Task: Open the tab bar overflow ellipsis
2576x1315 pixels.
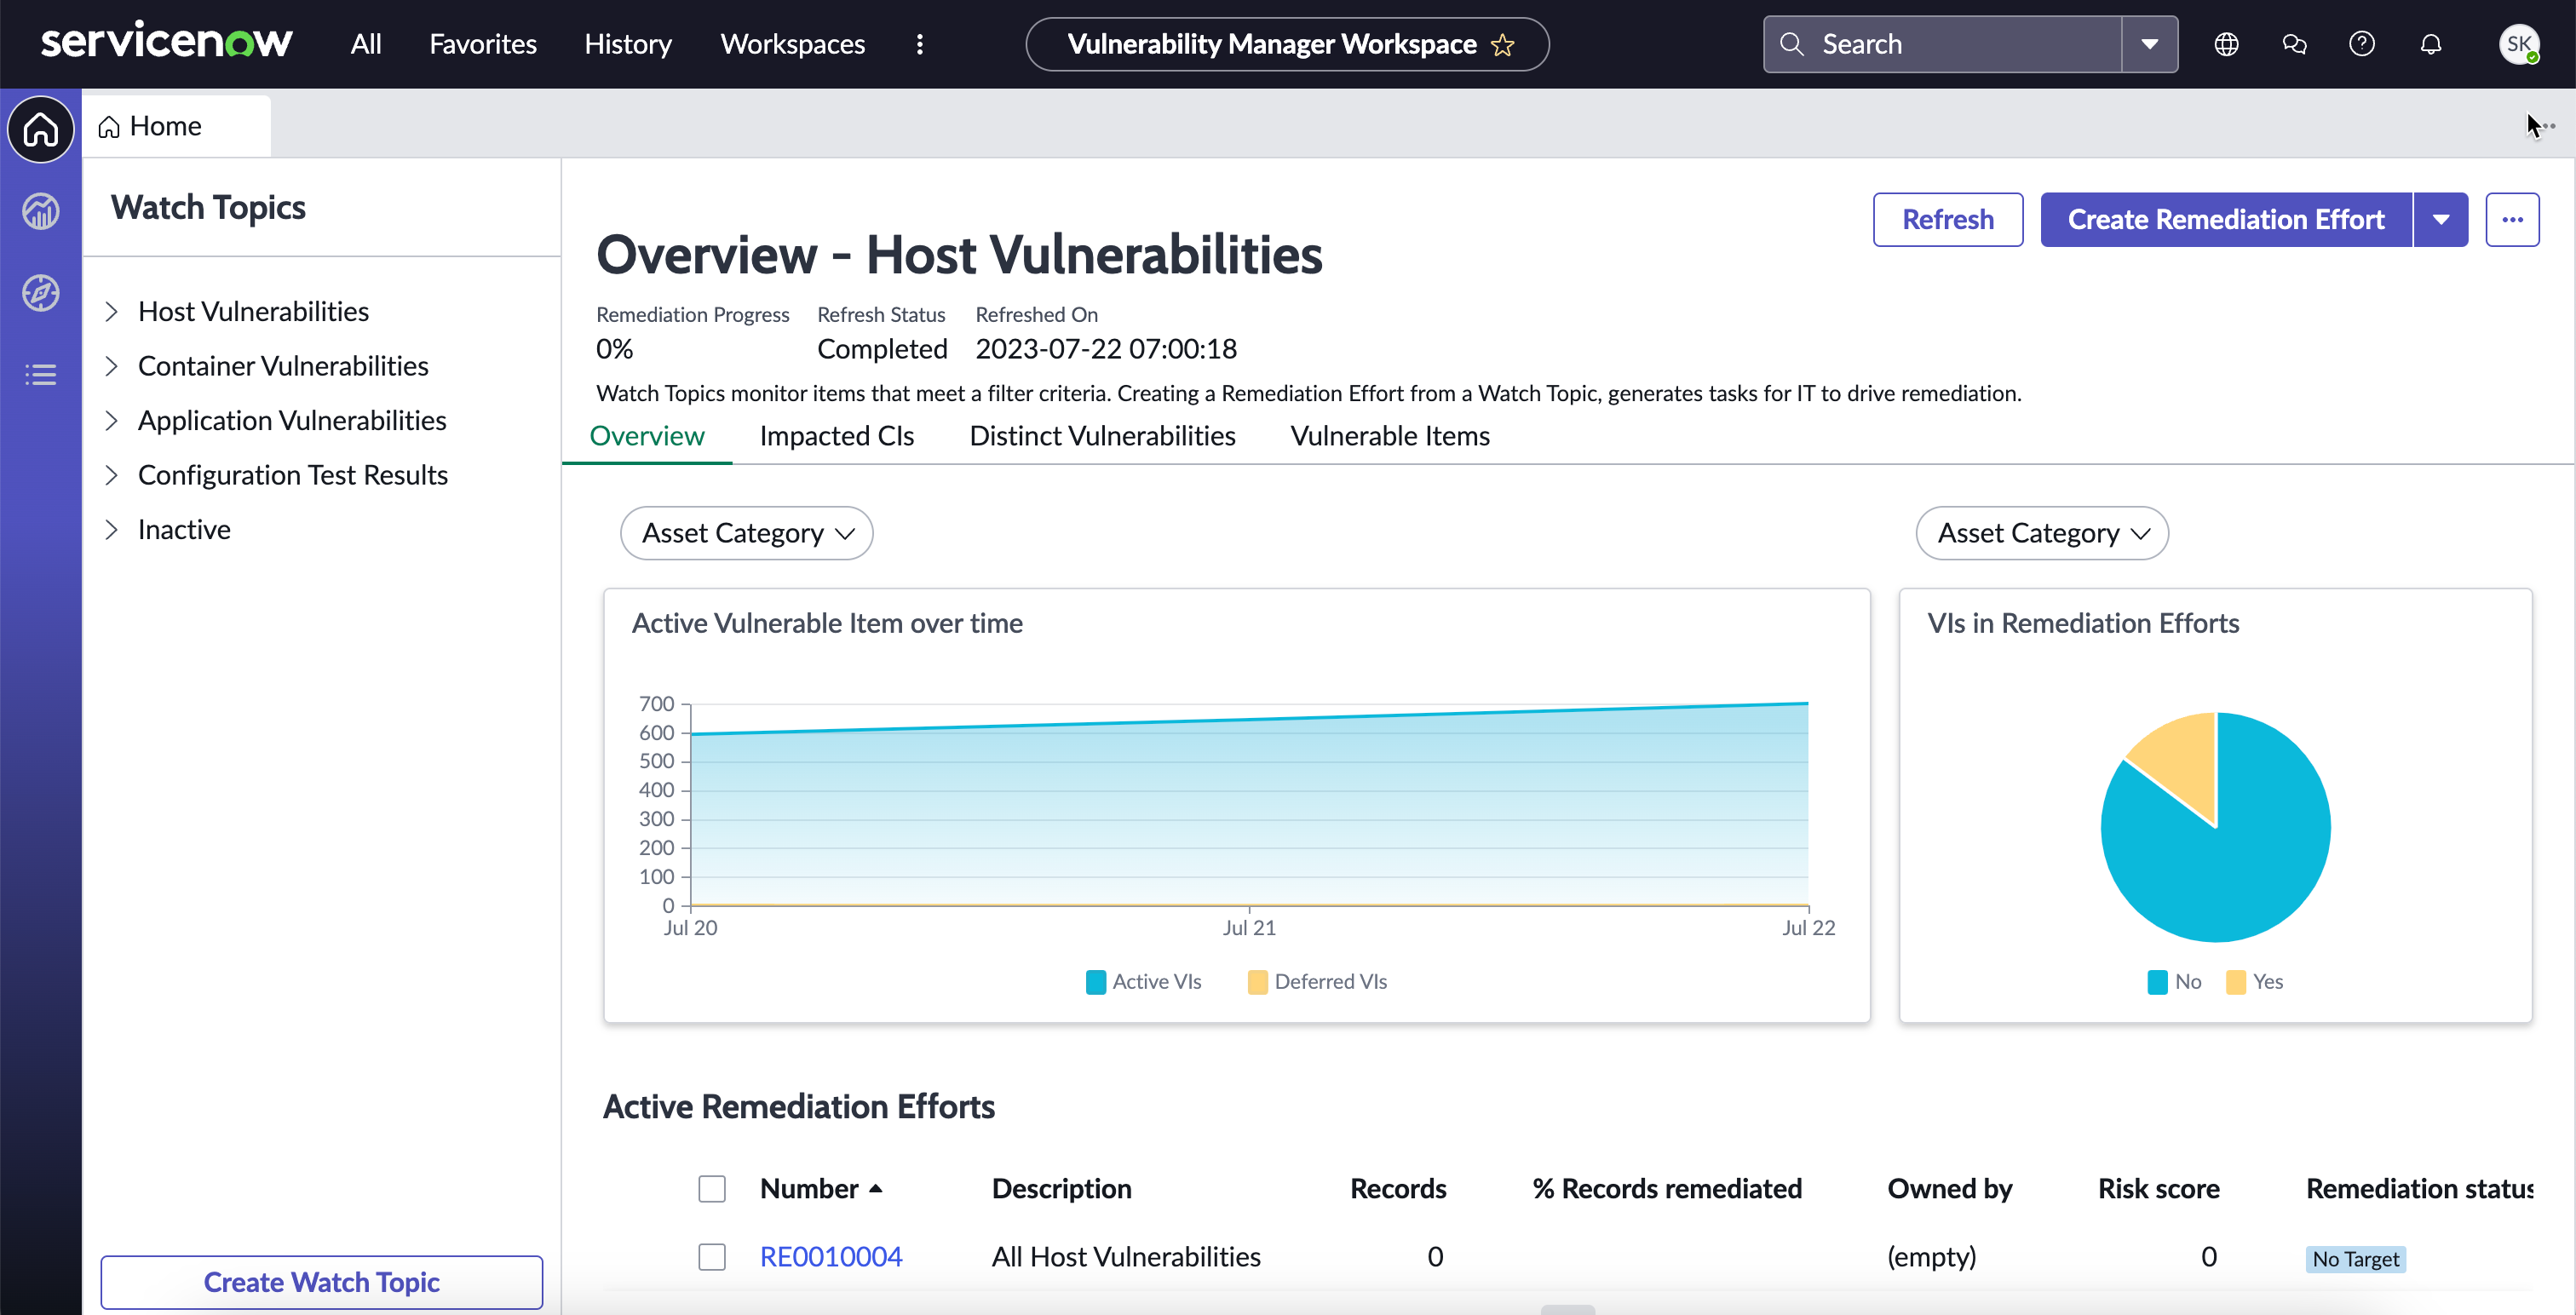Action: (x=2548, y=126)
